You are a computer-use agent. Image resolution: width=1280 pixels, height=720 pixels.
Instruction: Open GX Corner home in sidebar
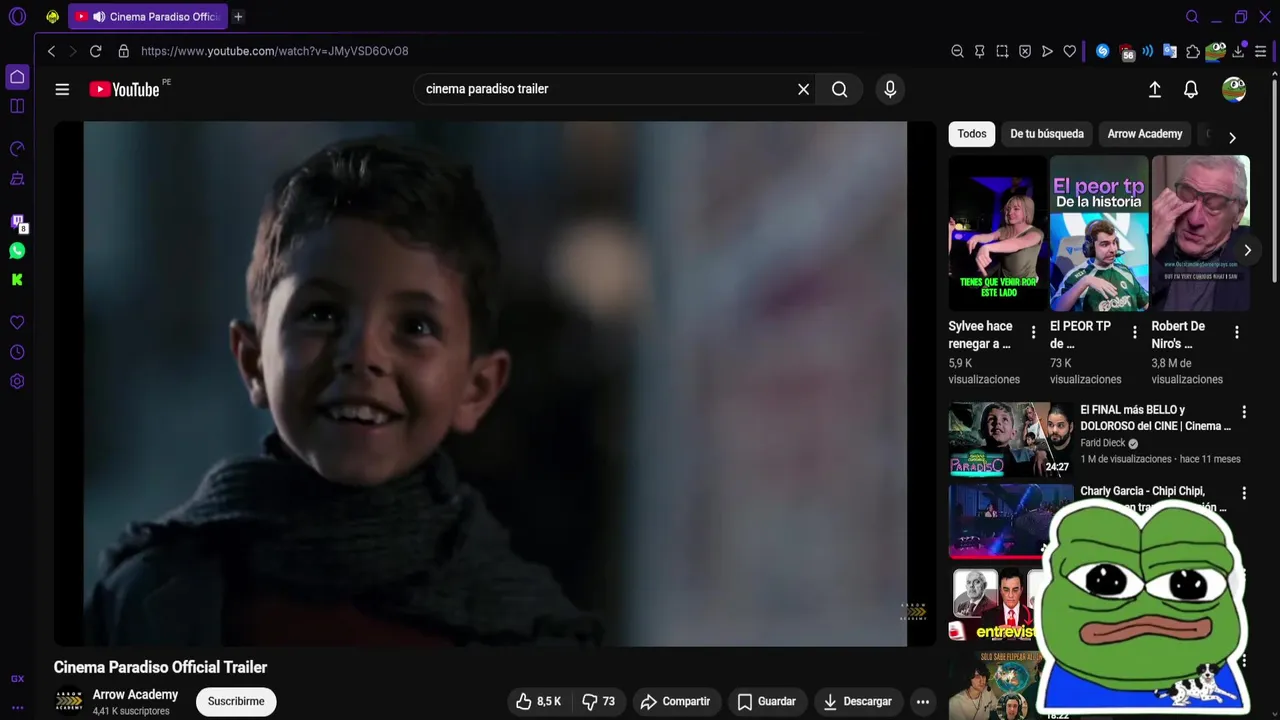17,77
